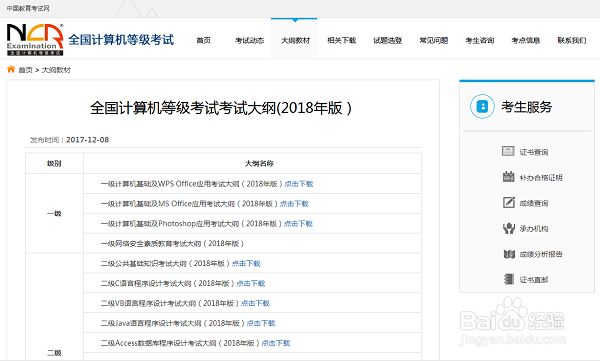This screenshot has width=600, height=361.
Task: Click the NCRE Examination logo
Action: [35, 39]
